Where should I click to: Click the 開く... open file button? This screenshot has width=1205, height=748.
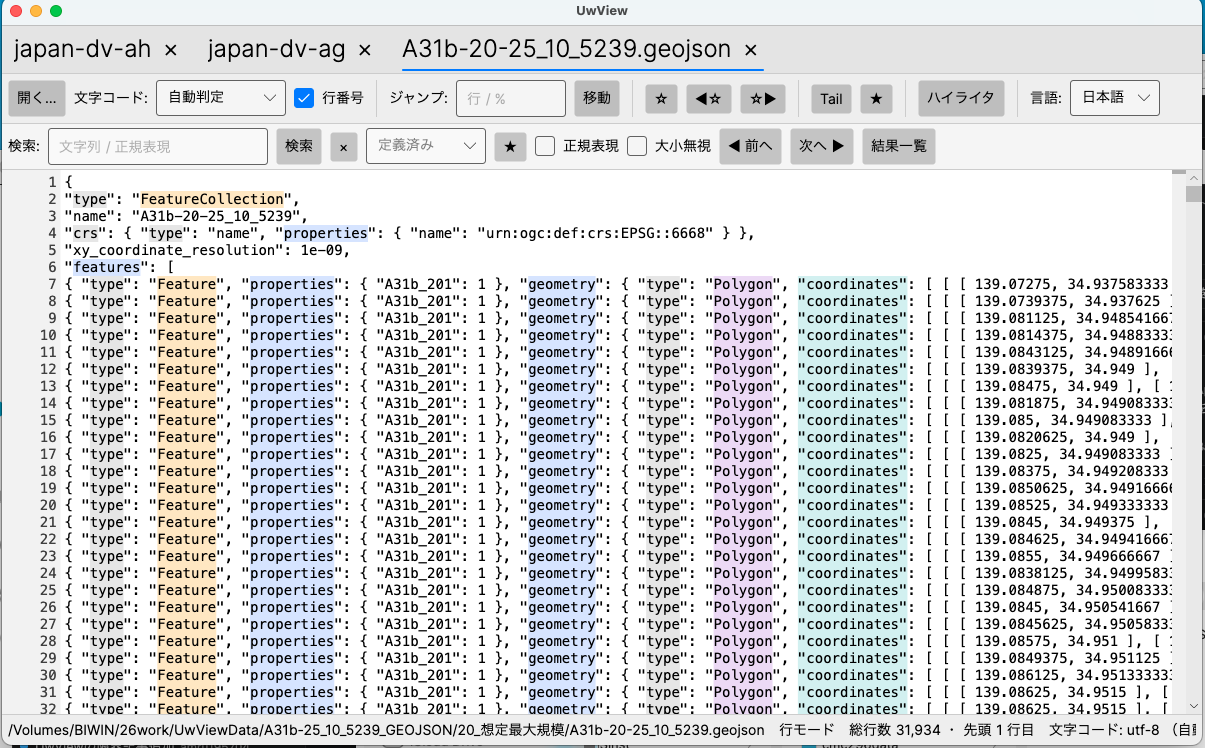(37, 98)
